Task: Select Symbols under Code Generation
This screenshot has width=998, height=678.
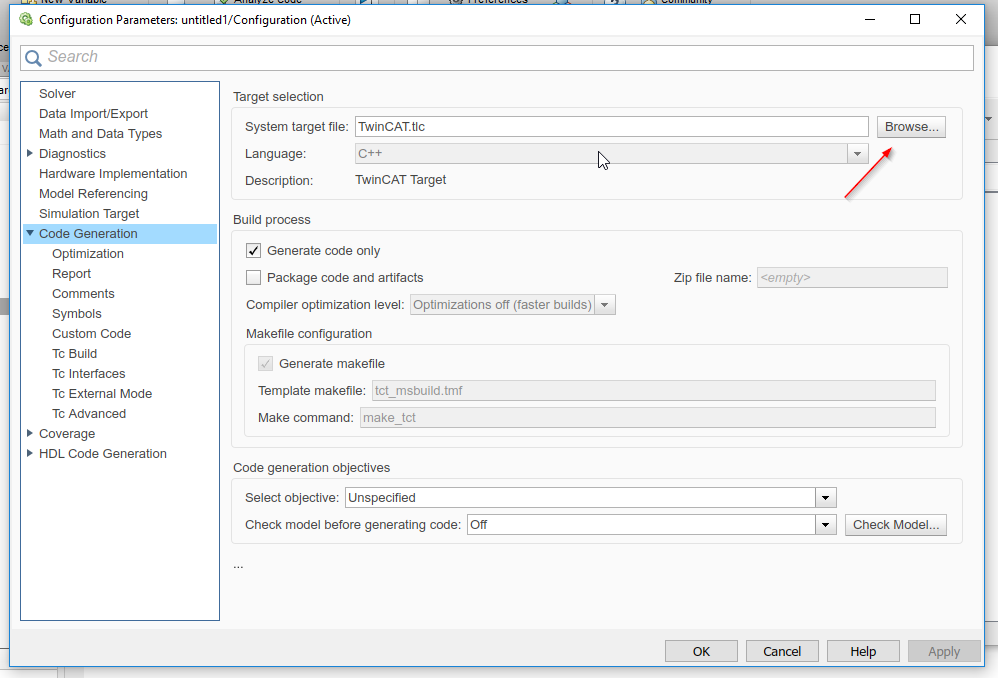Action: [76, 313]
